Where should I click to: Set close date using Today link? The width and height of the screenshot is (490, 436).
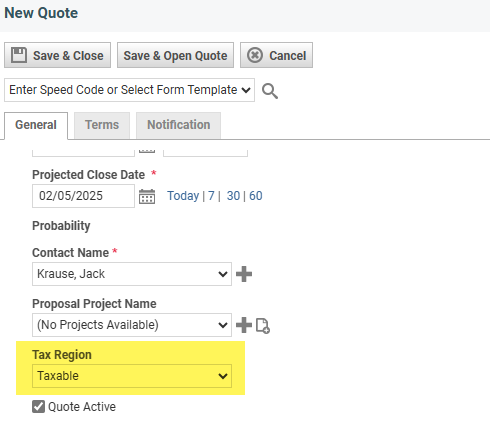(x=183, y=196)
